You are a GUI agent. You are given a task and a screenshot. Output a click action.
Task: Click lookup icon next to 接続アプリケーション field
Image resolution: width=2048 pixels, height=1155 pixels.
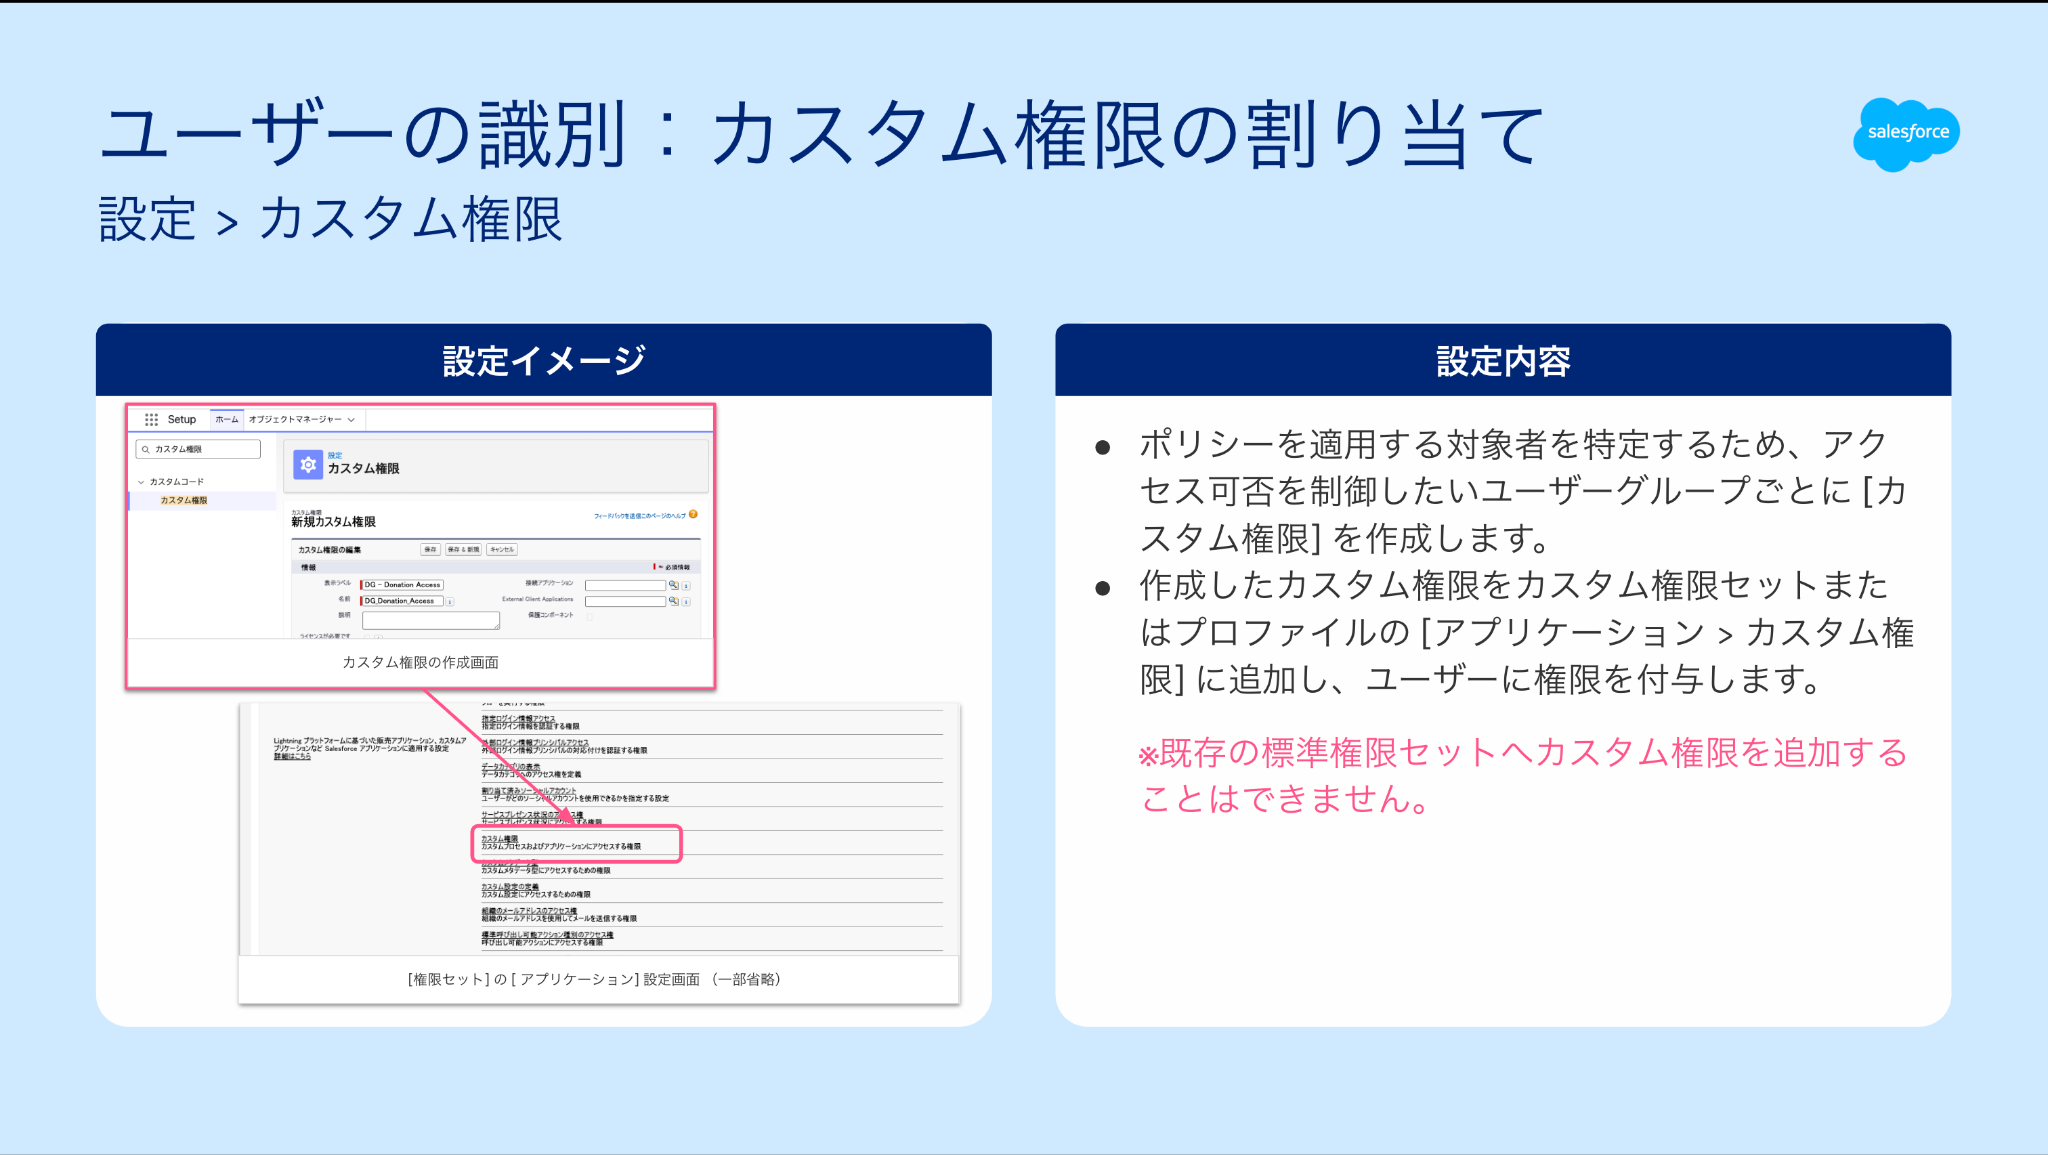coord(674,585)
